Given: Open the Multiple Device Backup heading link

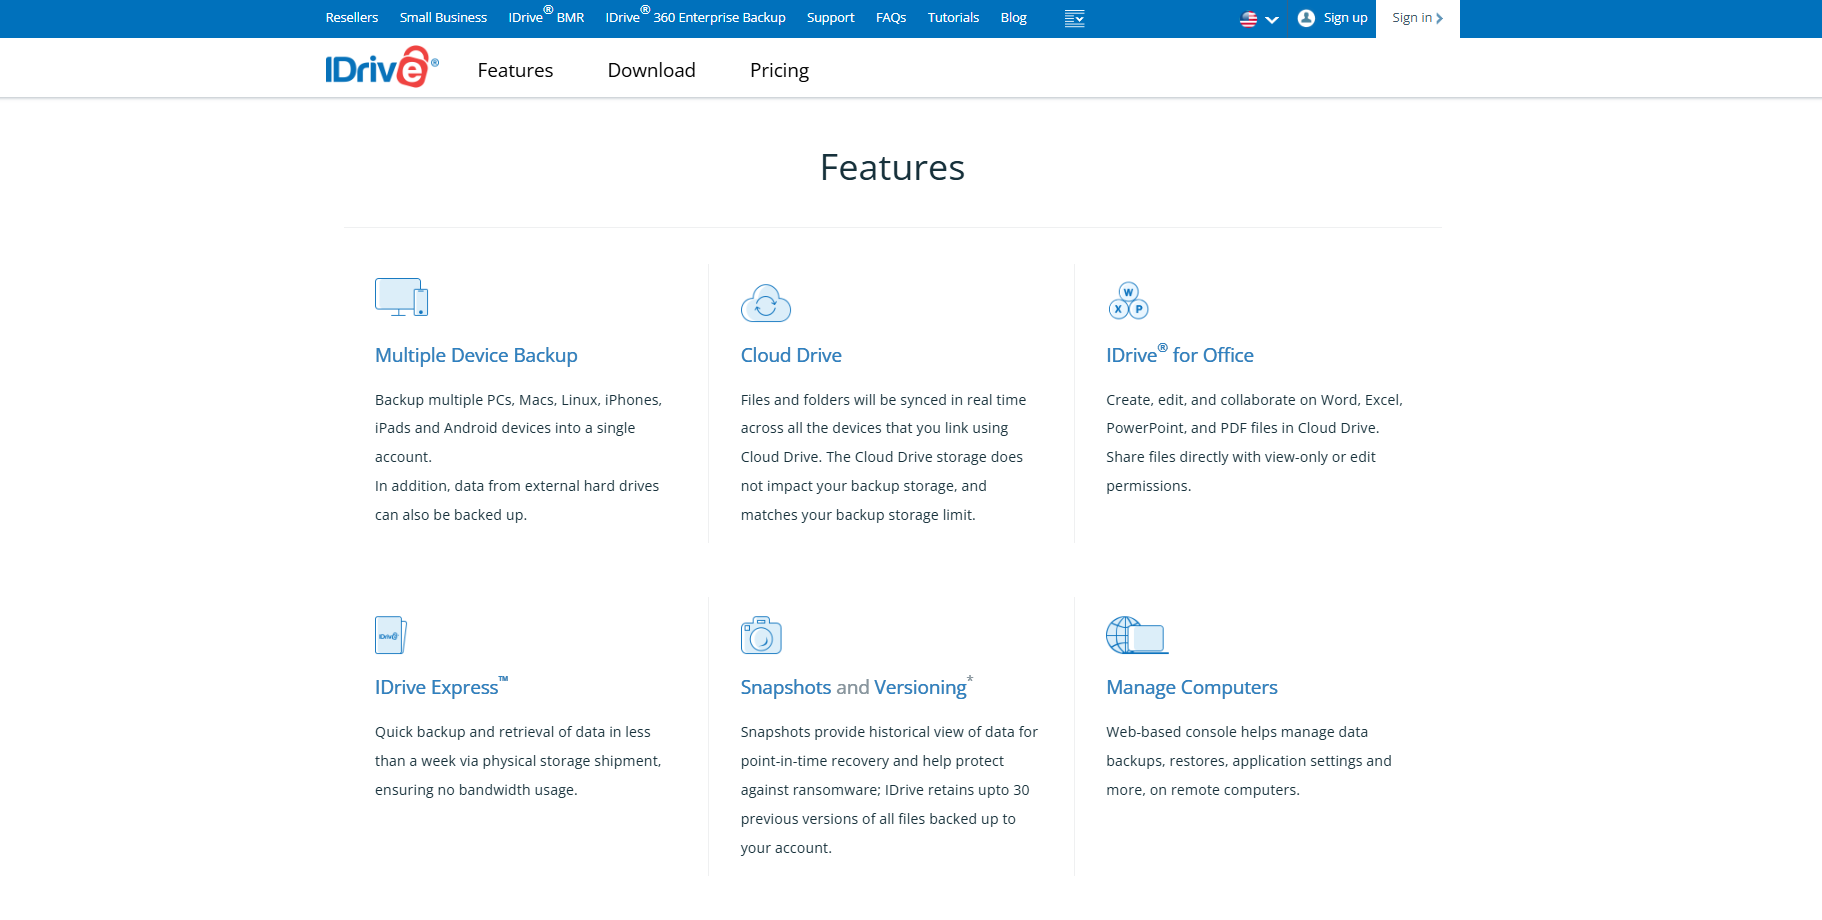Looking at the screenshot, I should coord(476,355).
